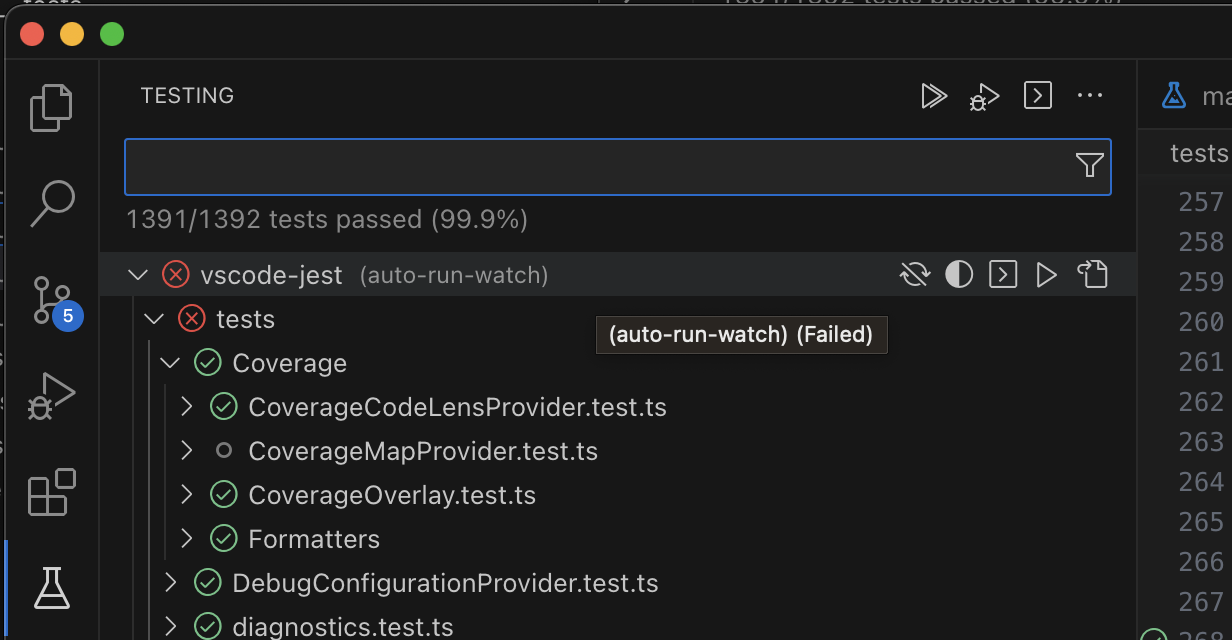
Task: Switch to the editor tab with the beaker icon
Action: click(1173, 95)
